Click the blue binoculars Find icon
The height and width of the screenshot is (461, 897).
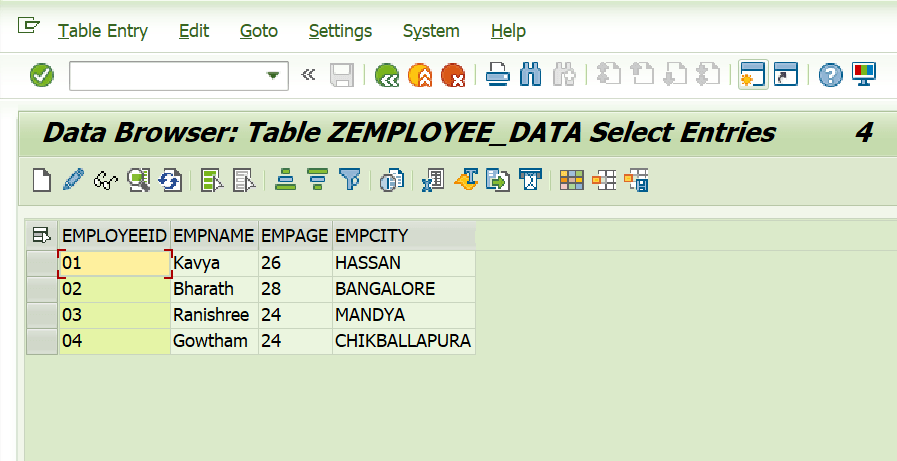pyautogui.click(x=531, y=75)
